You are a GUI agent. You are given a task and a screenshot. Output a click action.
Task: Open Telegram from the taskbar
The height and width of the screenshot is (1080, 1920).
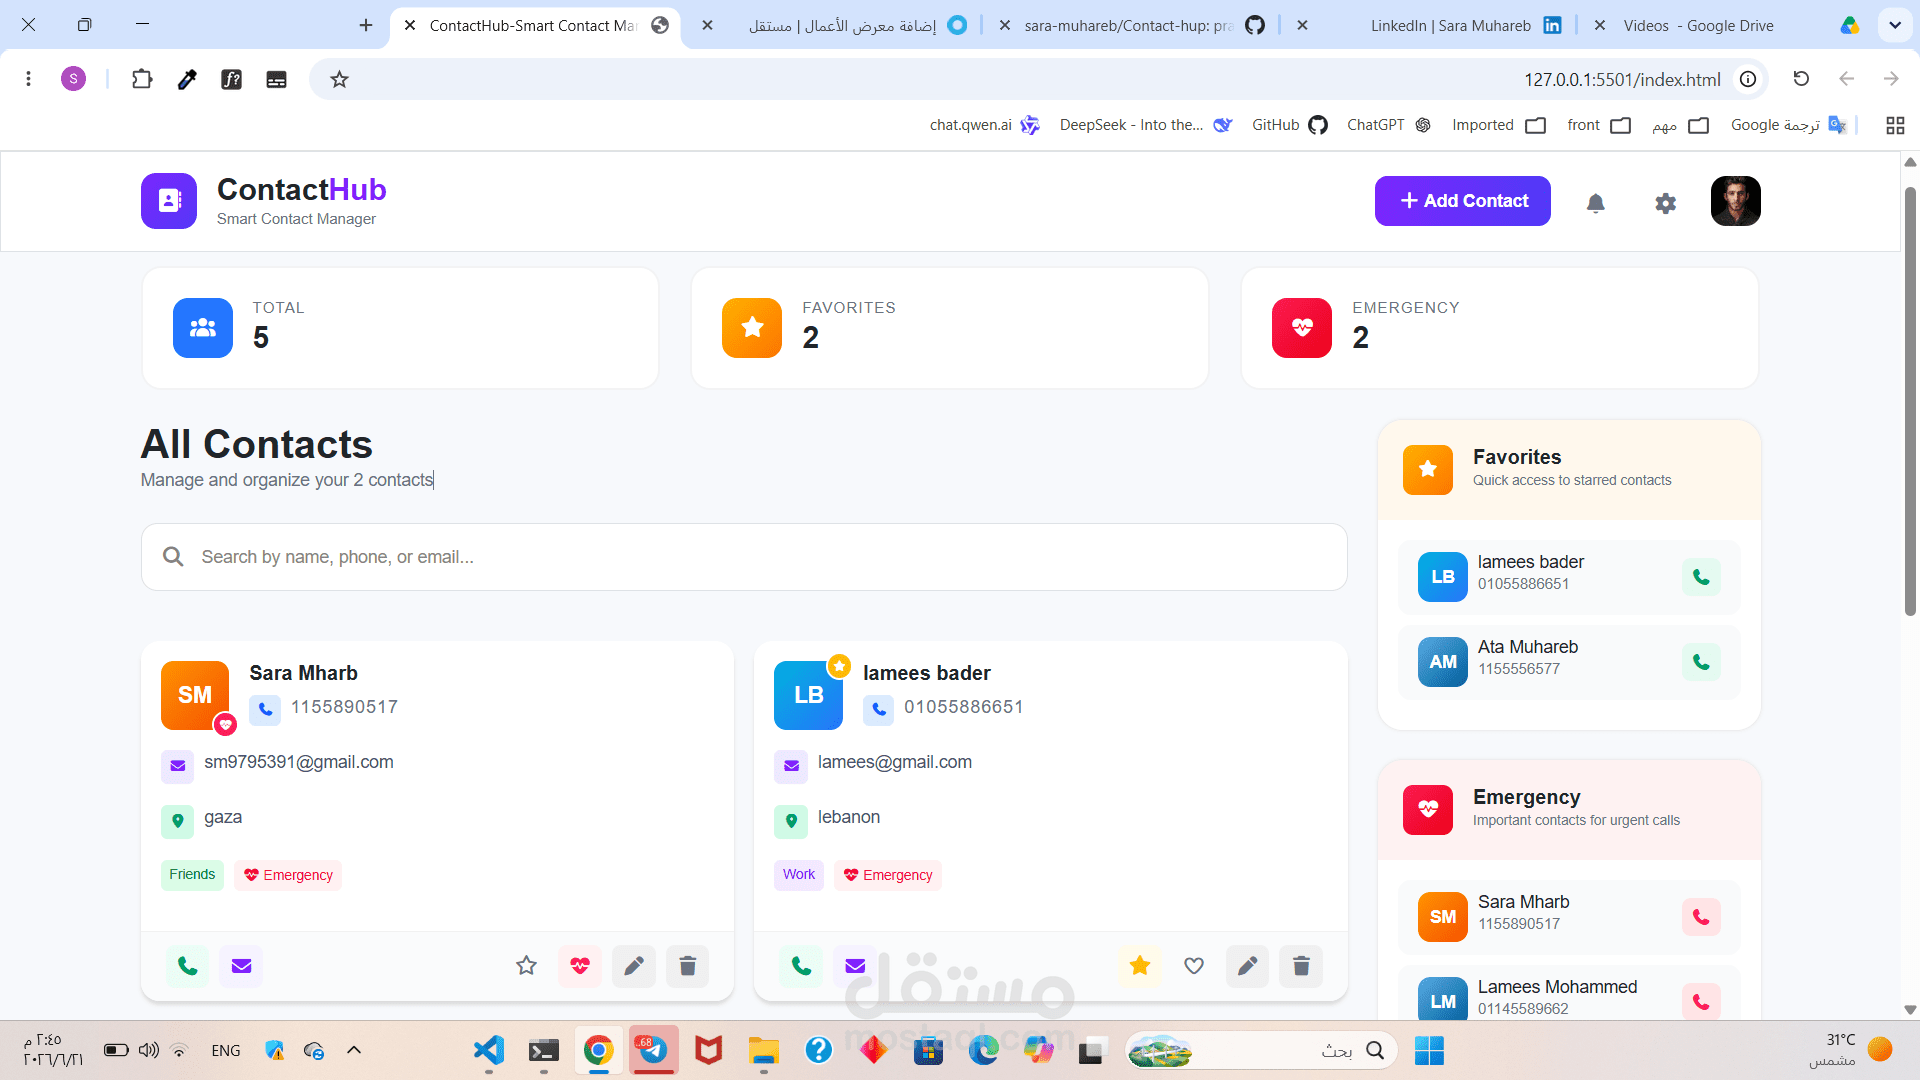coord(654,1050)
